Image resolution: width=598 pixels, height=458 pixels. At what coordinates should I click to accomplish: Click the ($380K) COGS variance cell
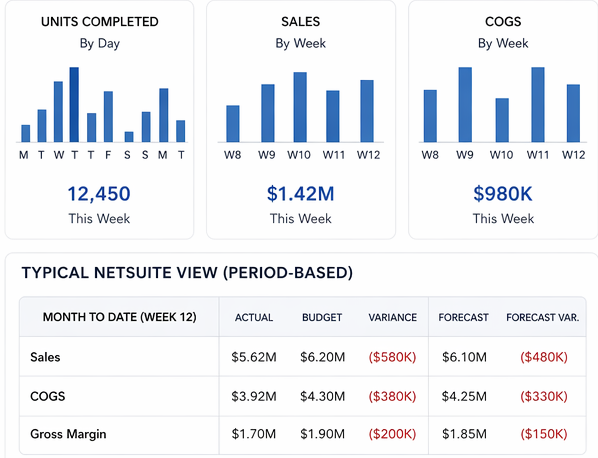(x=392, y=397)
